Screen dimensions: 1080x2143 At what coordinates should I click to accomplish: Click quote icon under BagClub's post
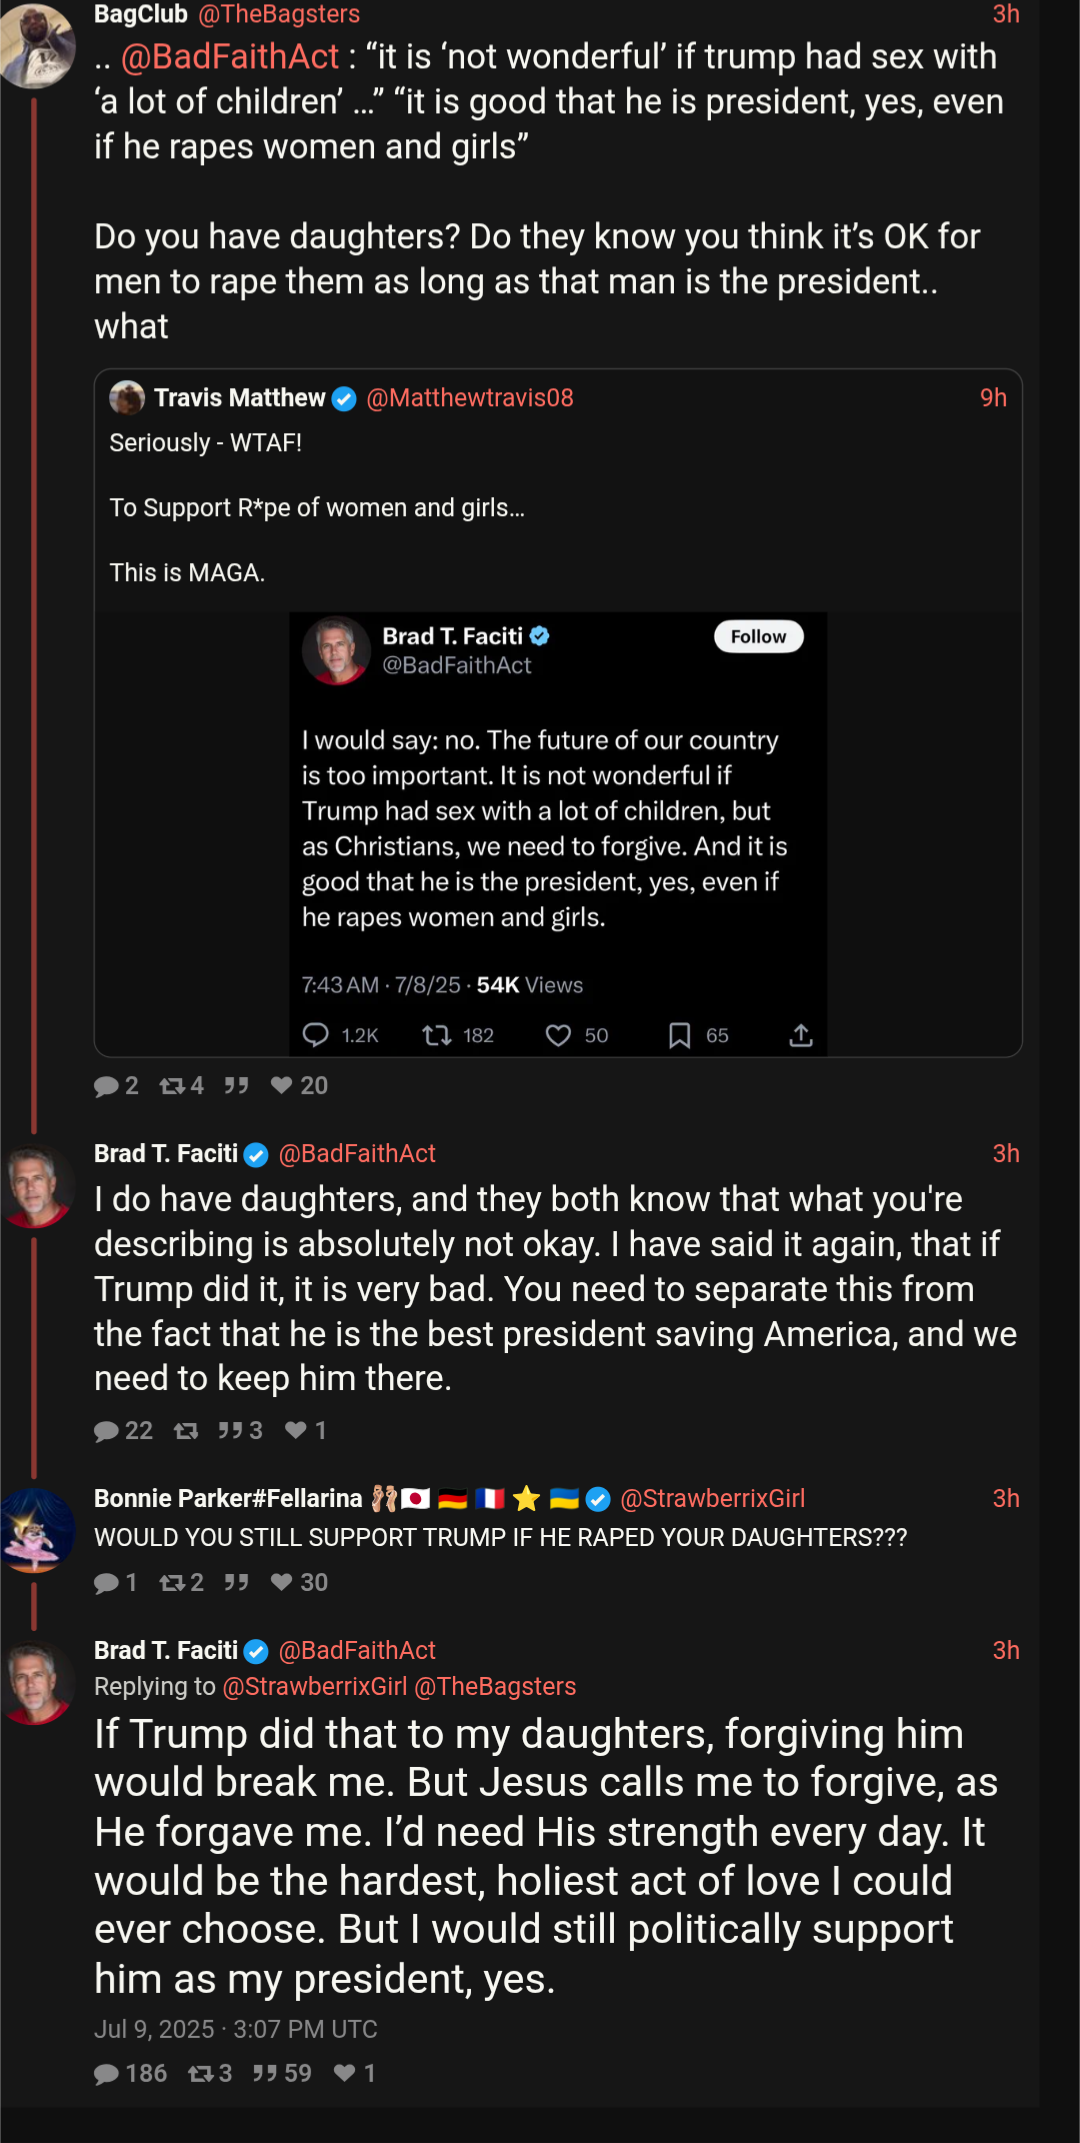tap(236, 1086)
